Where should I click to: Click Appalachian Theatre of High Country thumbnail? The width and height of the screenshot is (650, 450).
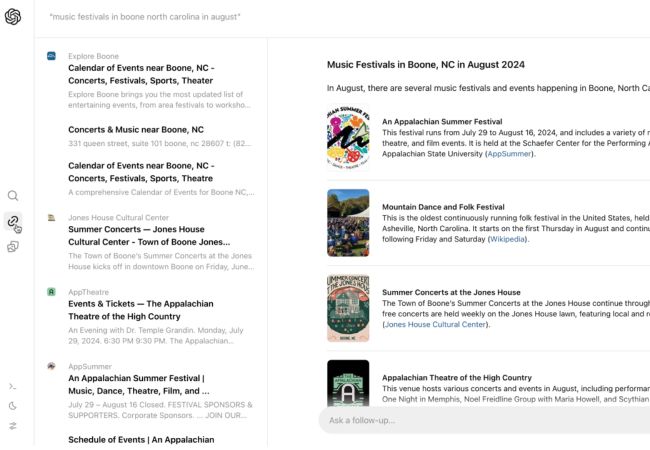tap(348, 383)
